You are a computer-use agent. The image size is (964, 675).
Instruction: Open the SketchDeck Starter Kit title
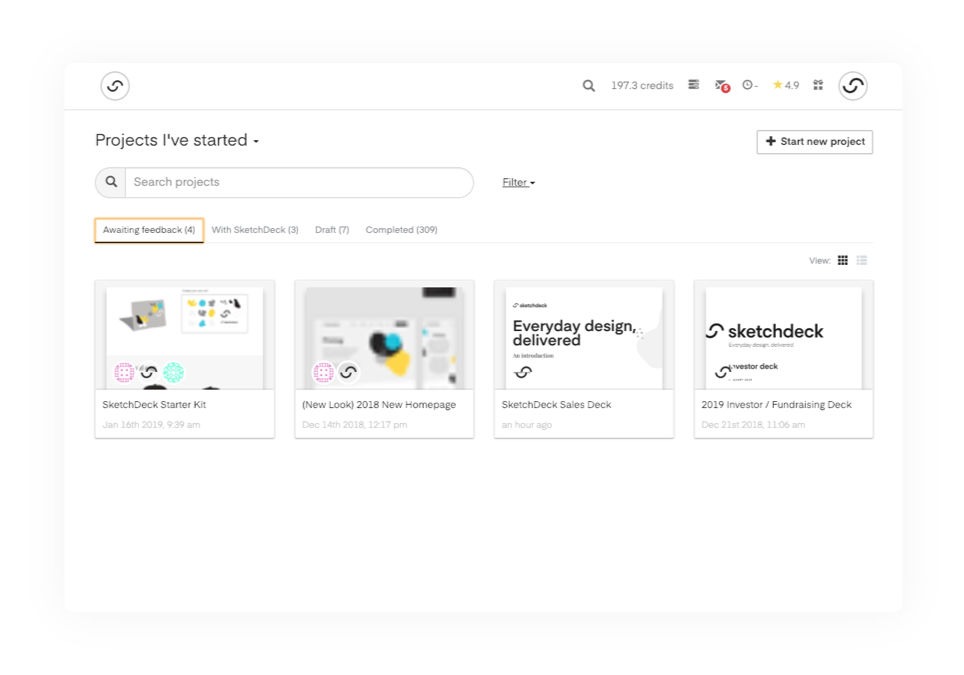(x=154, y=405)
